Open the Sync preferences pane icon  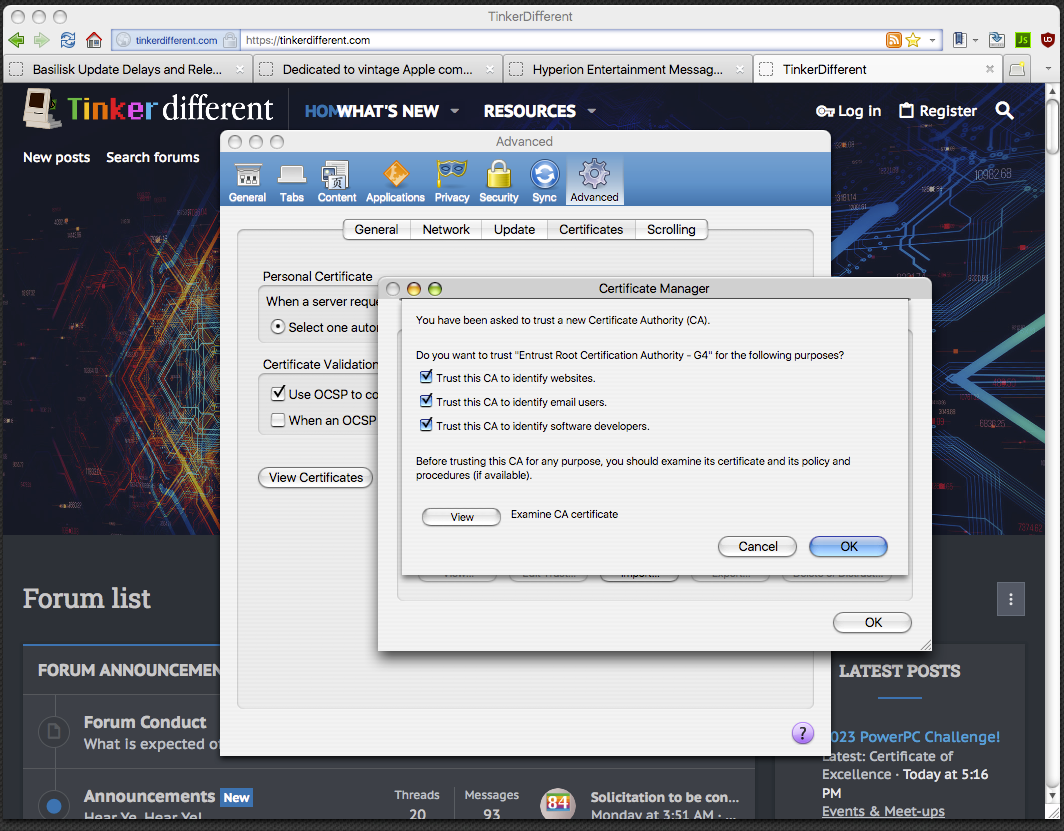(544, 181)
